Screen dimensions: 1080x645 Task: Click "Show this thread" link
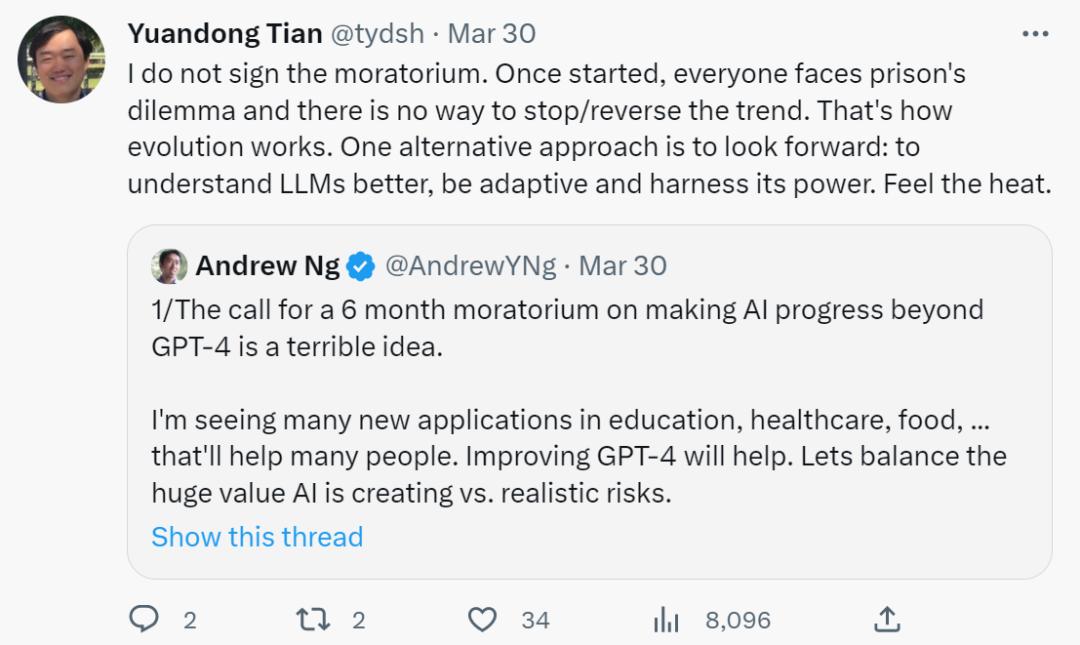tap(256, 537)
